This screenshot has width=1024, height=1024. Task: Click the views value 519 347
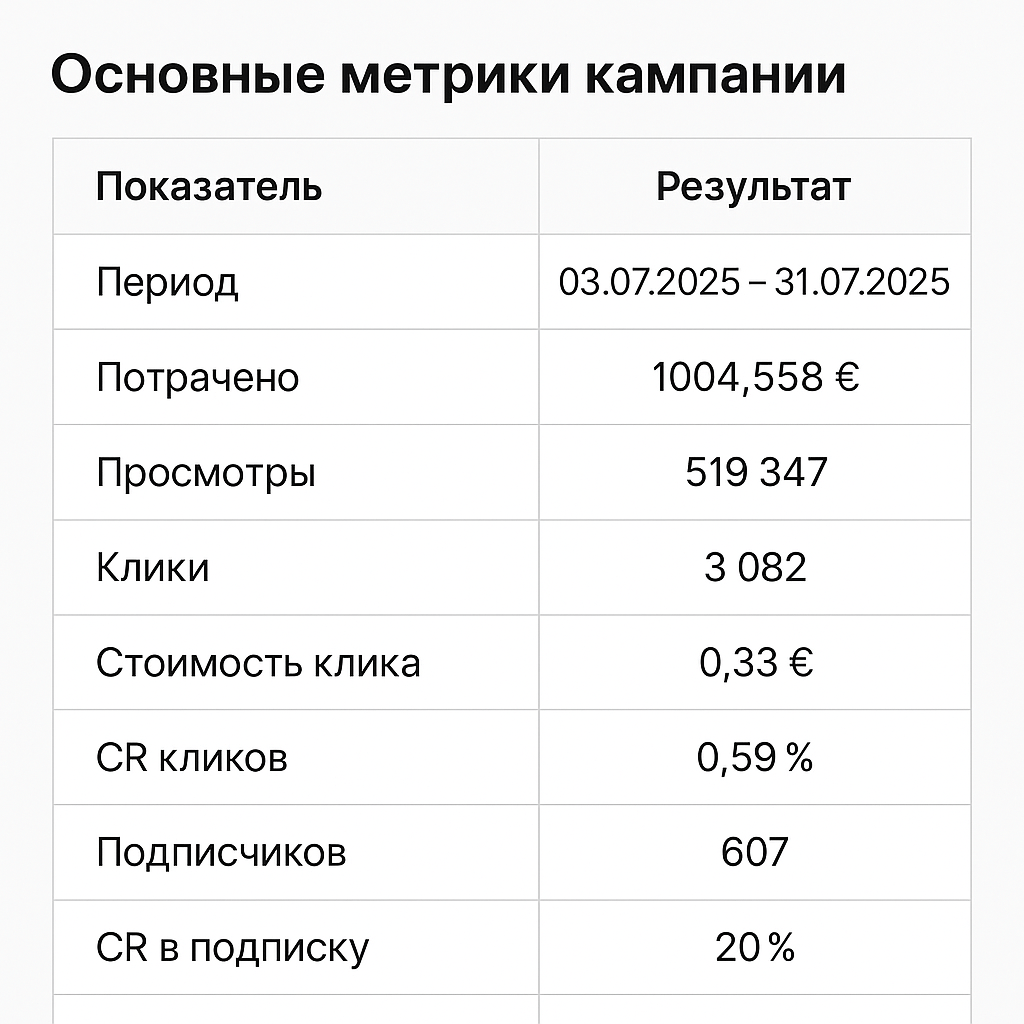(x=756, y=473)
